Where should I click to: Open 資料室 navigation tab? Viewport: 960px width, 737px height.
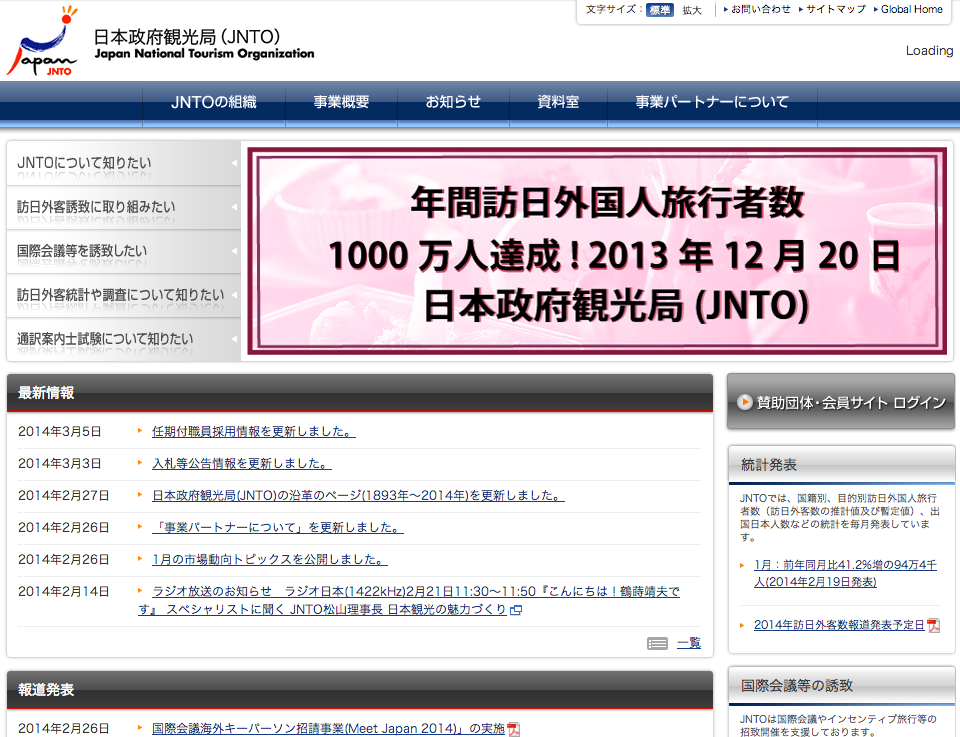[558, 102]
